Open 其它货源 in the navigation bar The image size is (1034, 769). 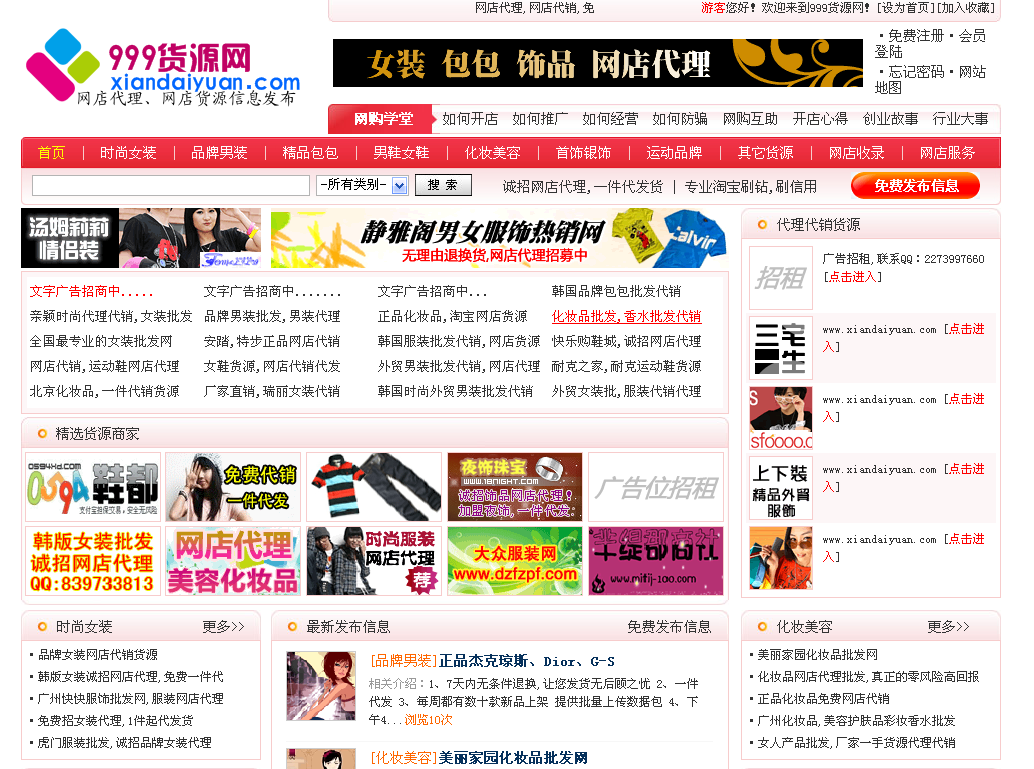(765, 153)
